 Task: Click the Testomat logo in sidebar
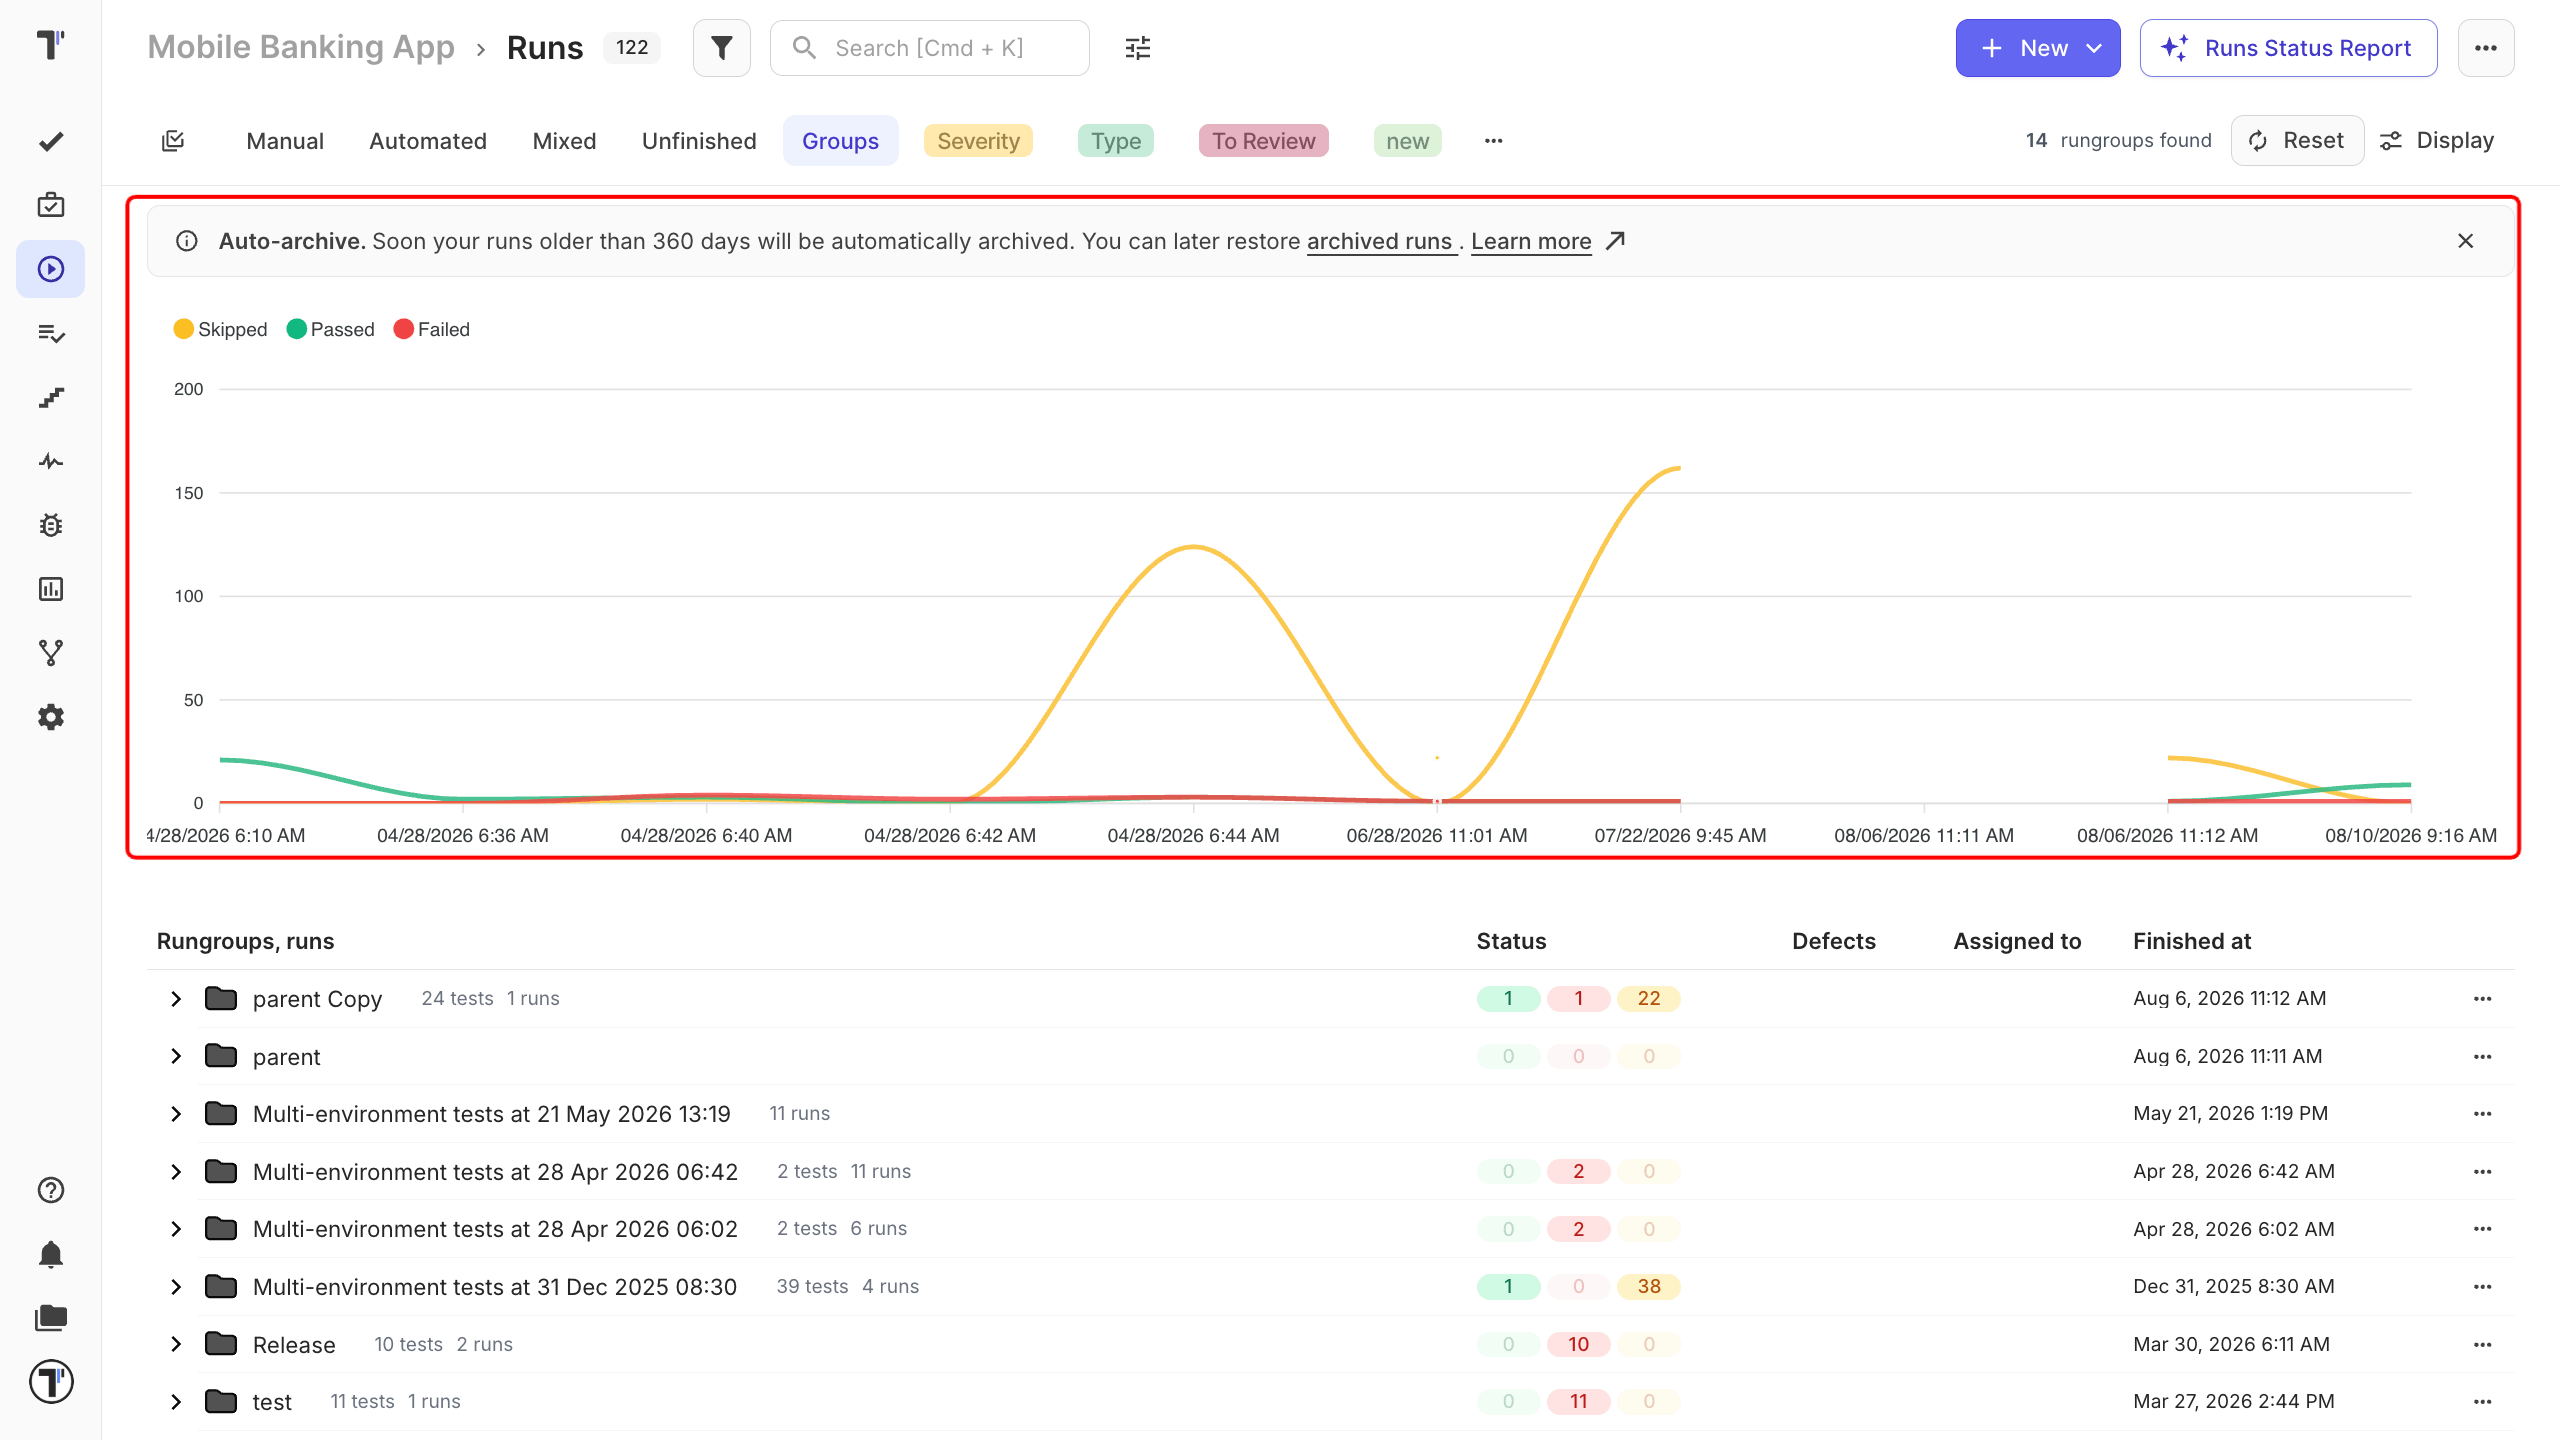pyautogui.click(x=50, y=45)
